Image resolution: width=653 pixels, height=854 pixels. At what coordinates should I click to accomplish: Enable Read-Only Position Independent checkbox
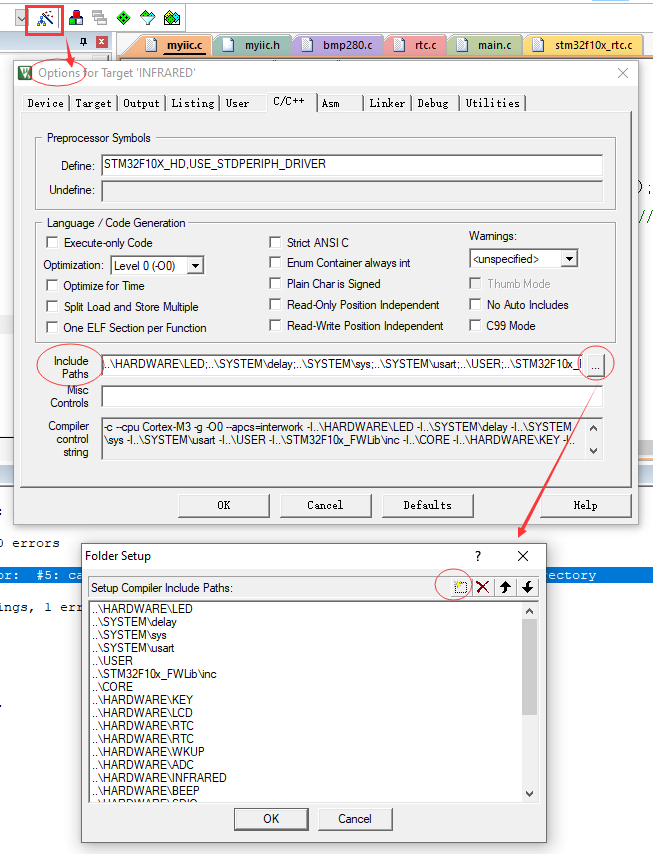[x=276, y=304]
